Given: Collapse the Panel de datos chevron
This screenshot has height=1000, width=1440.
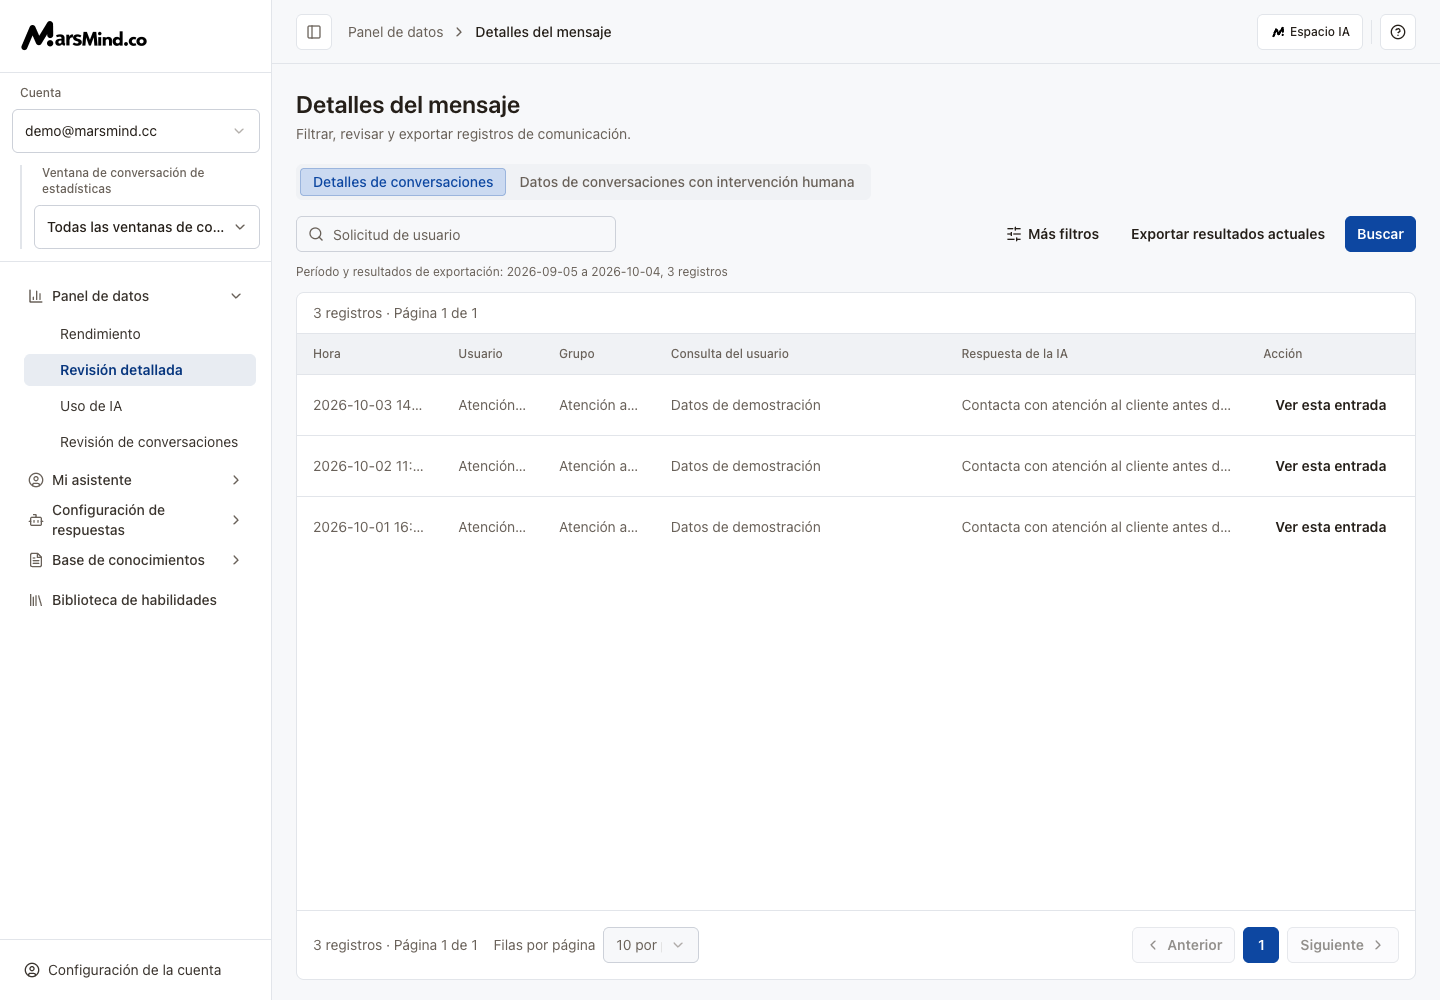Looking at the screenshot, I should click(x=236, y=296).
